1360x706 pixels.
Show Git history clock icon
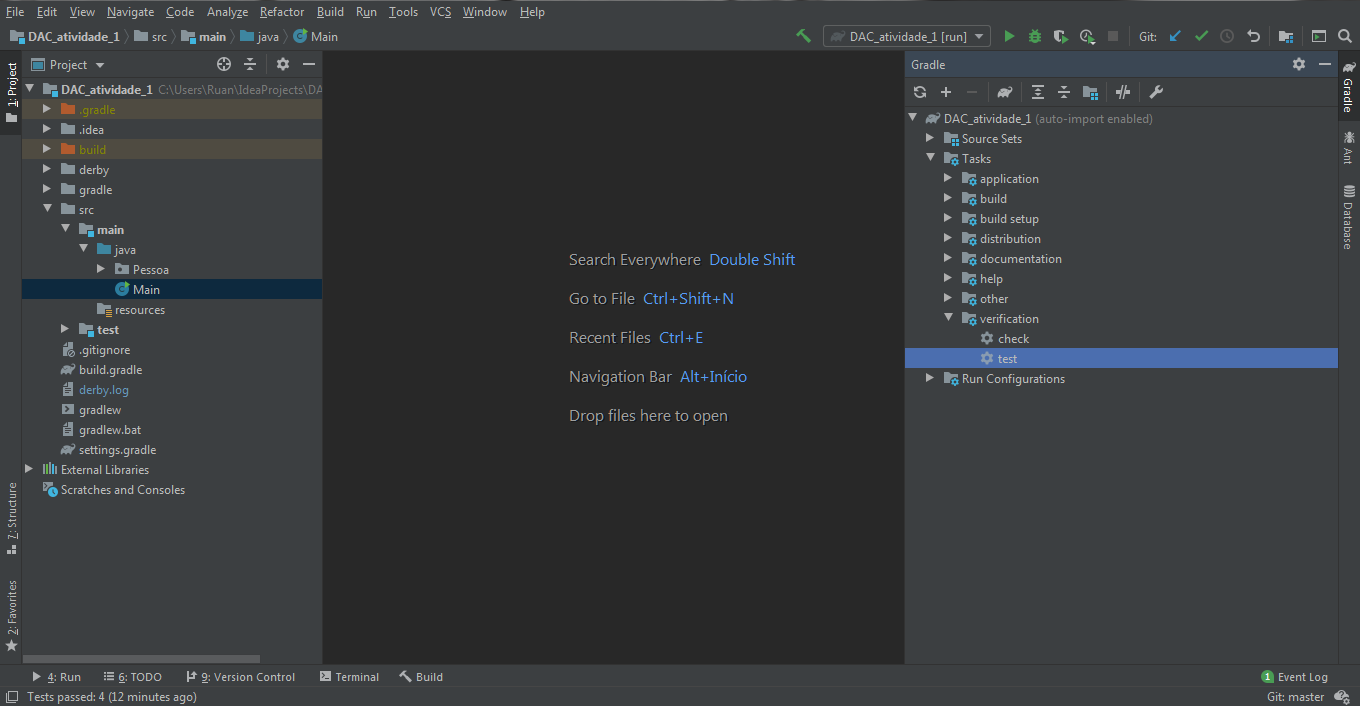pos(1227,36)
